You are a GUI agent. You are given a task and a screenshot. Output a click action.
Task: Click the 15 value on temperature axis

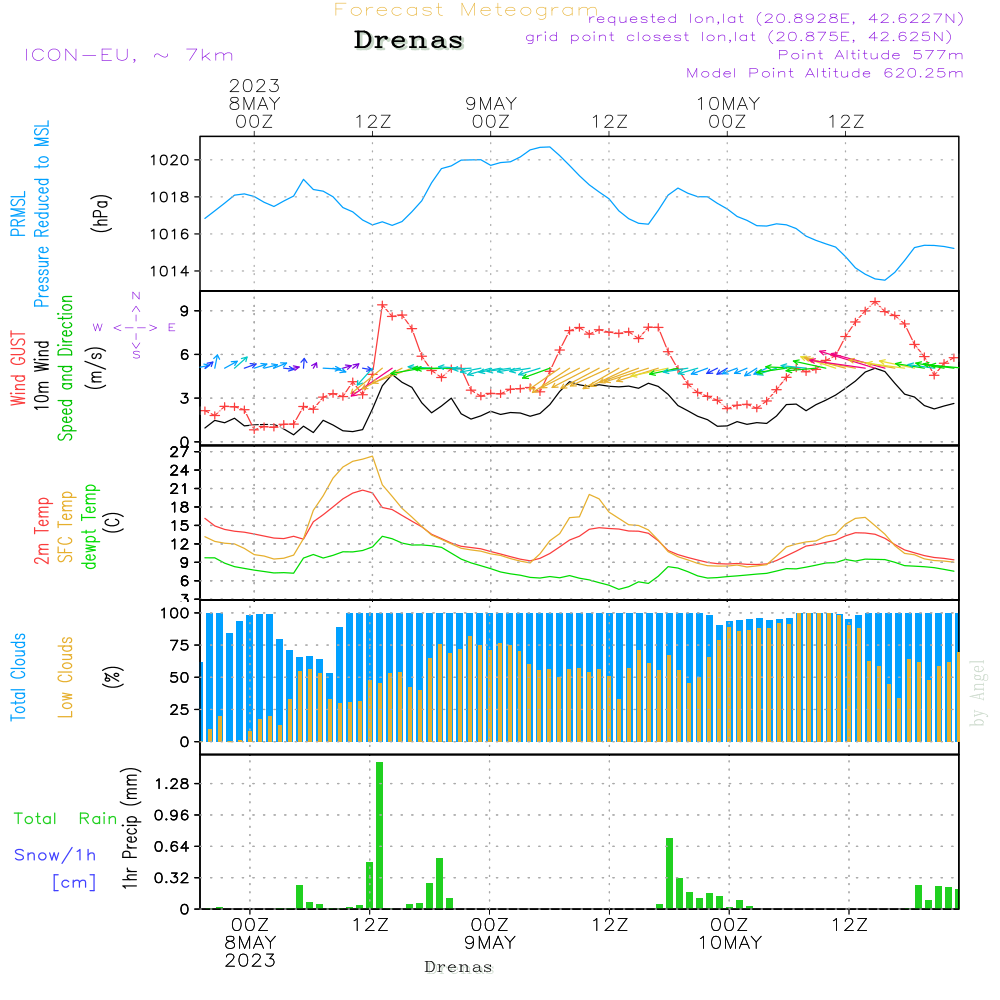(180, 526)
